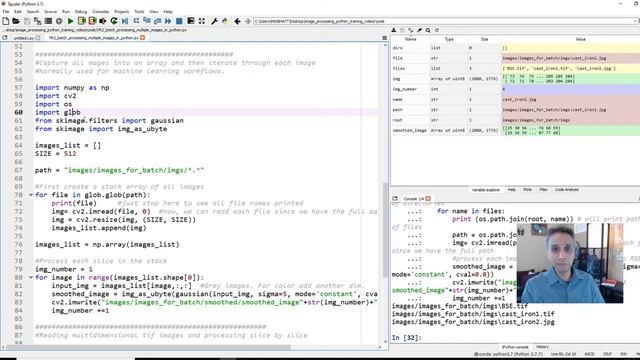Switch to the Code Analysis tab
Screen dimensions: 640x360
[x=567, y=190]
